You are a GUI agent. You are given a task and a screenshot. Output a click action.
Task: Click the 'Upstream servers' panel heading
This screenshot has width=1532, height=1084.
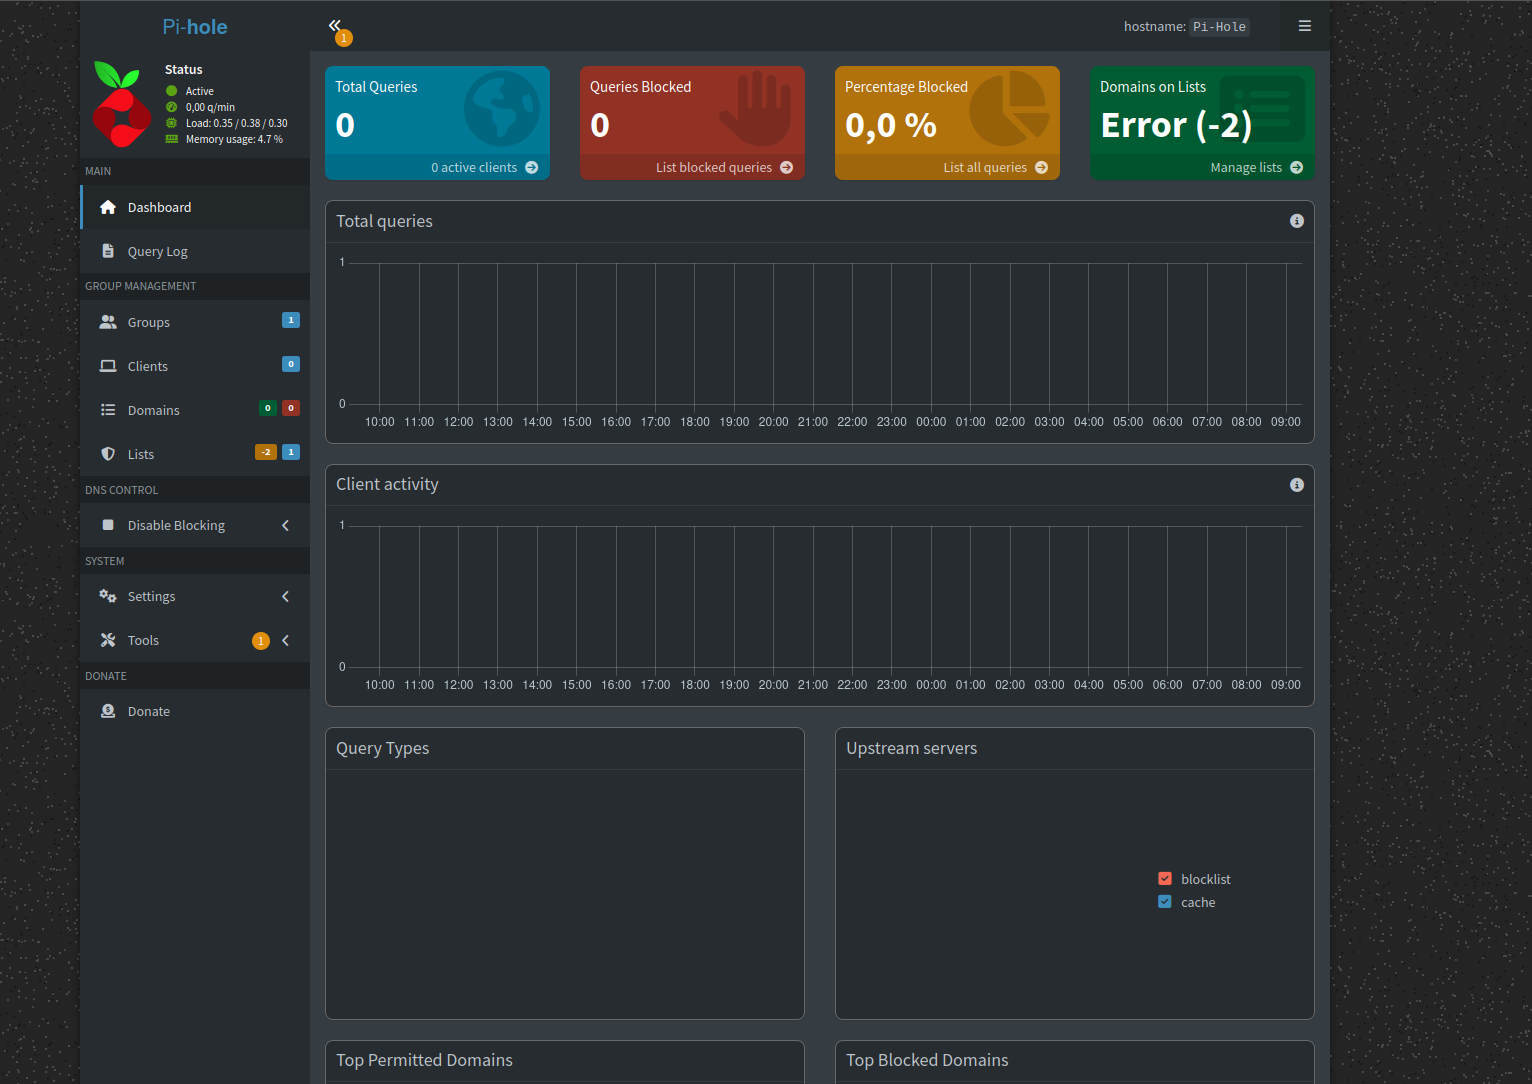pyautogui.click(x=912, y=748)
